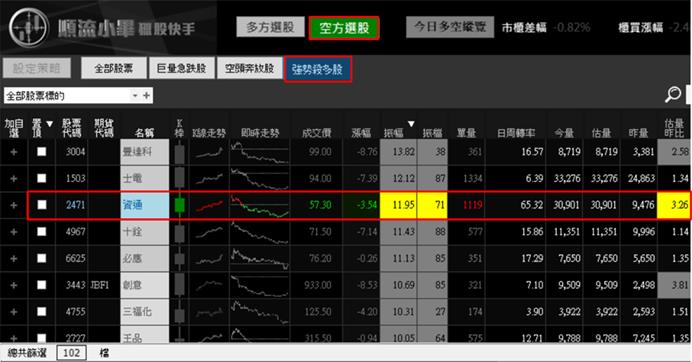Image resolution: width=692 pixels, height=362 pixels.
Task: Click the sort arrow above 振幅 header
Action: click(x=411, y=124)
